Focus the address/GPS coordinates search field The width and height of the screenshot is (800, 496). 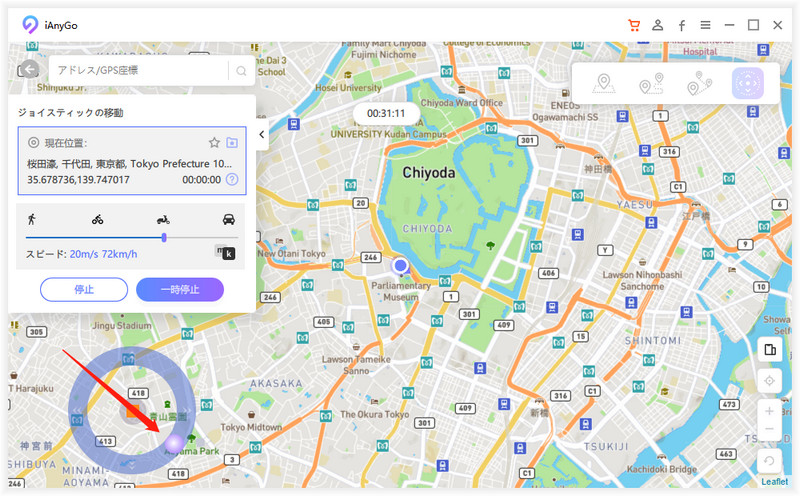pyautogui.click(x=140, y=70)
